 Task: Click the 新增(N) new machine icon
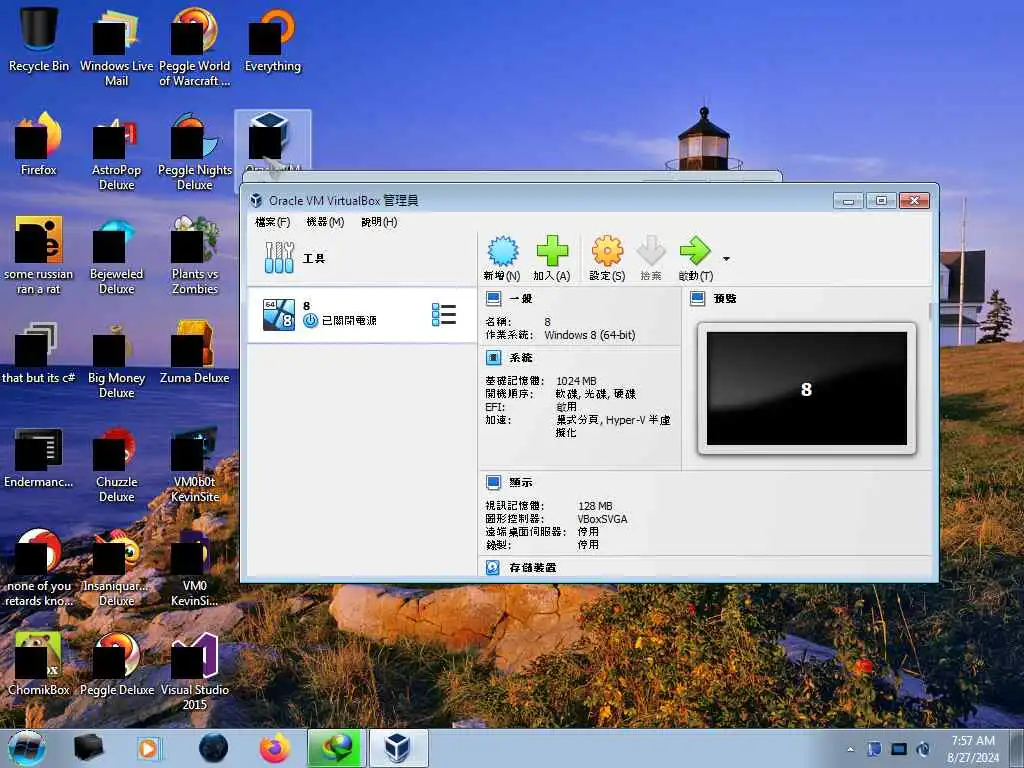click(502, 258)
